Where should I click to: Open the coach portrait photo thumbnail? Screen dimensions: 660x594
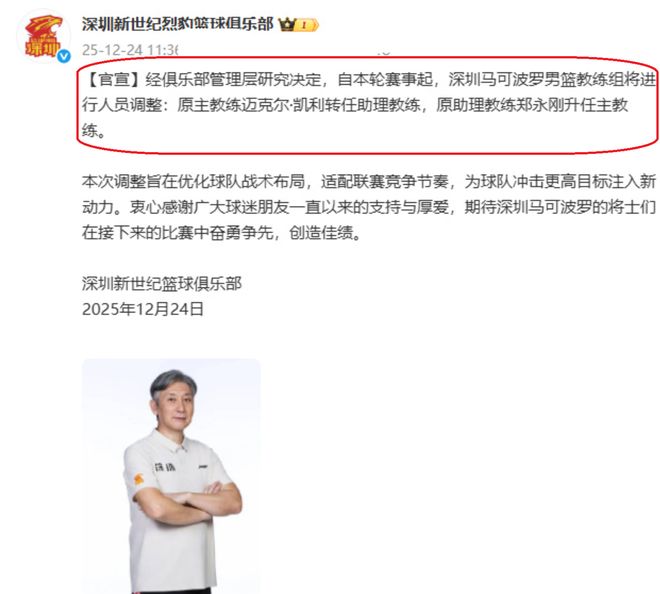click(x=171, y=476)
